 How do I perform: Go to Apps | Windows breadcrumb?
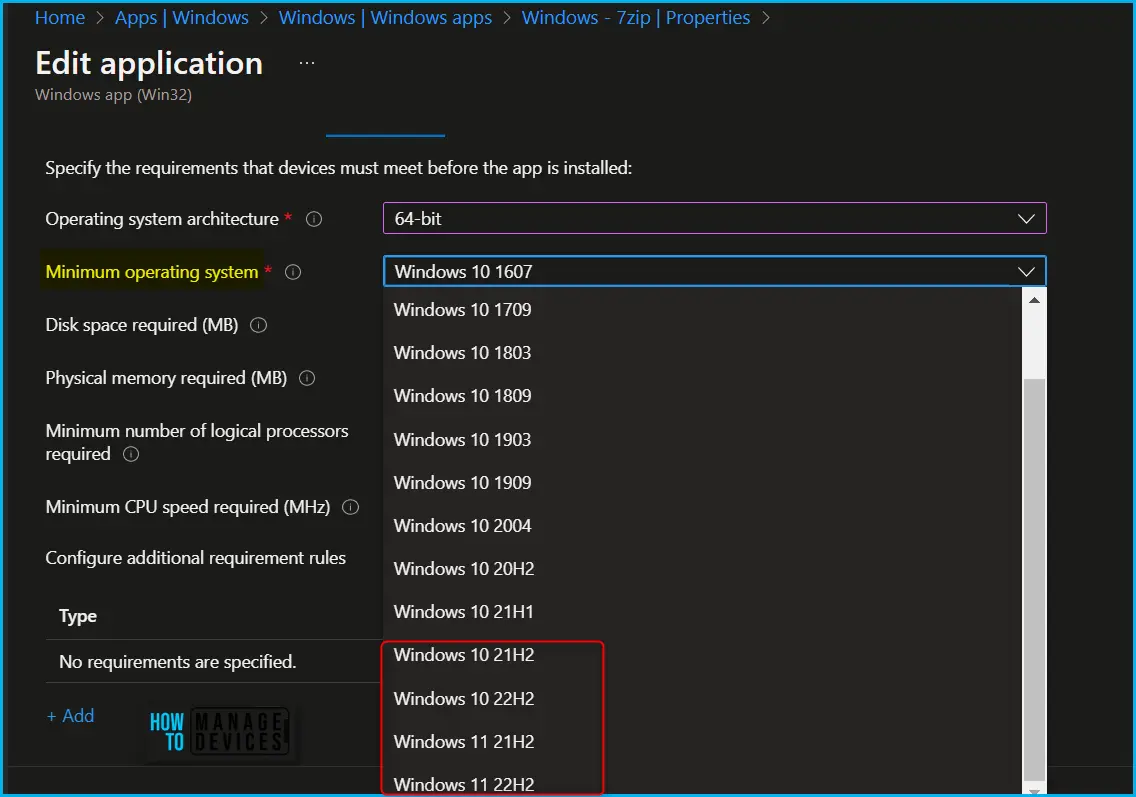[x=182, y=17]
